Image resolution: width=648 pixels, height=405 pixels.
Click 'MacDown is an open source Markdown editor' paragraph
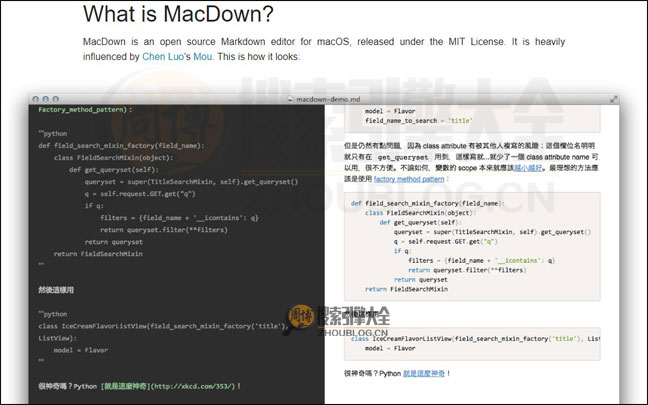click(x=324, y=49)
